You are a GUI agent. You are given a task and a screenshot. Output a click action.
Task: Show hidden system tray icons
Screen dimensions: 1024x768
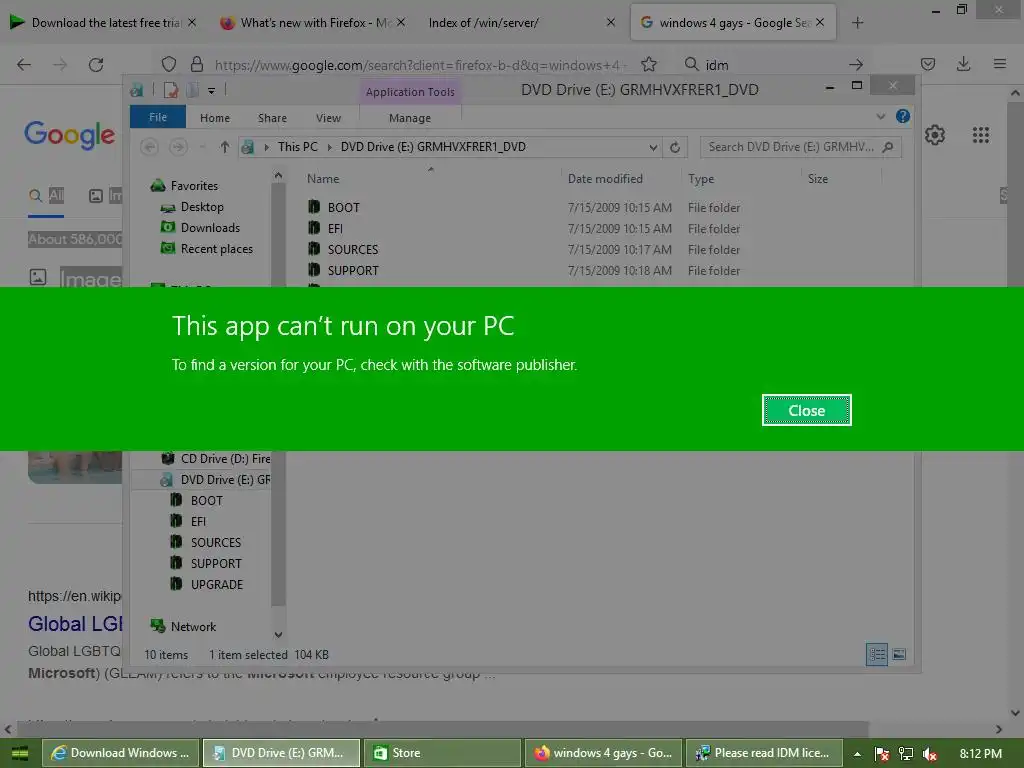(x=857, y=754)
